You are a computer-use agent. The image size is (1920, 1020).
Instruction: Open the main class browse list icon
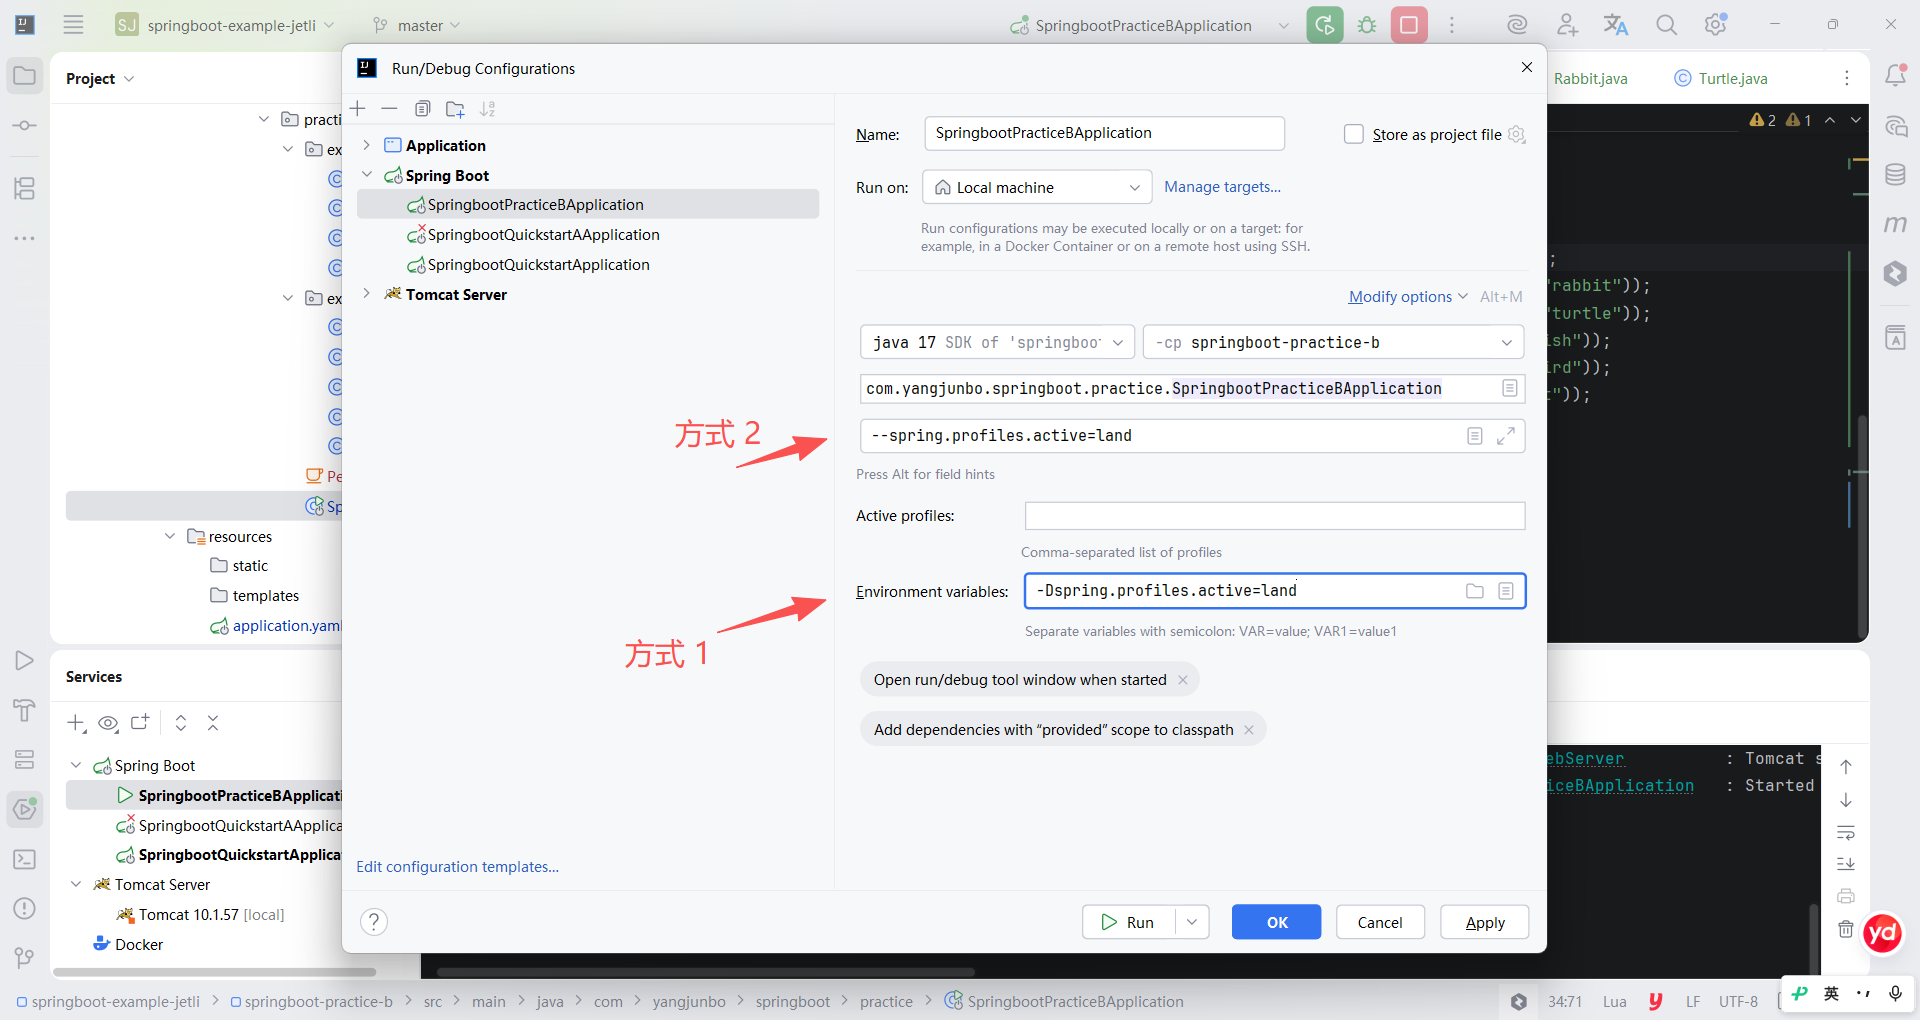point(1510,388)
